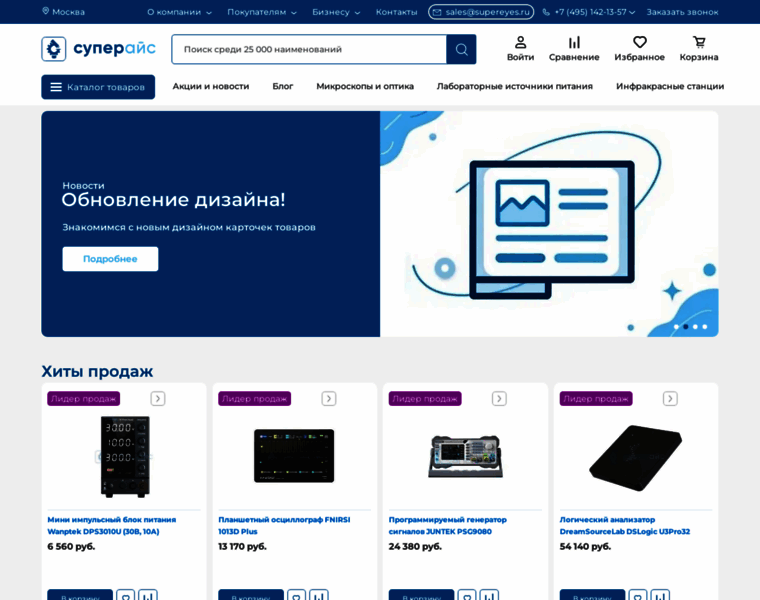This screenshot has height=600, width=760.
Task: Go to the Блог section
Action: (x=283, y=86)
